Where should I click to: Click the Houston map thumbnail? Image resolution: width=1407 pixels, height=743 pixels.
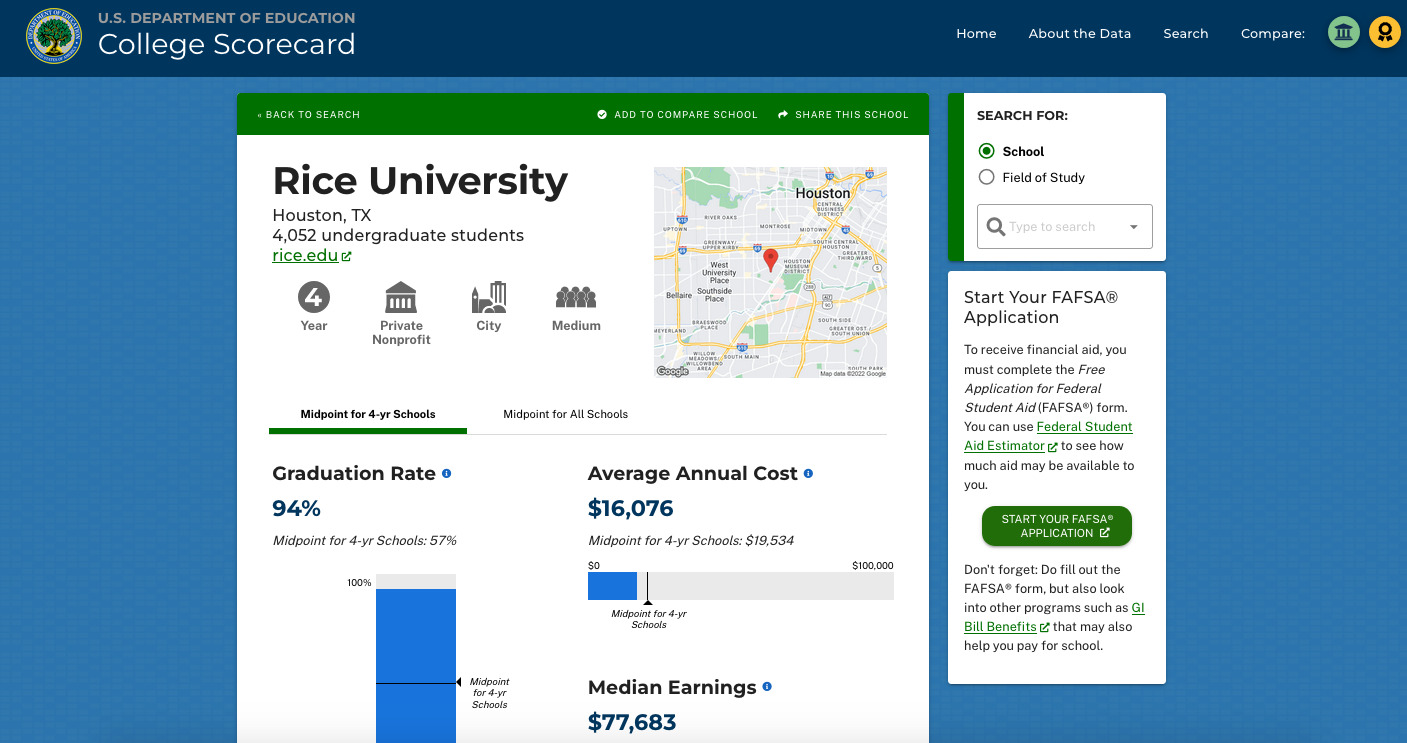[x=770, y=272]
